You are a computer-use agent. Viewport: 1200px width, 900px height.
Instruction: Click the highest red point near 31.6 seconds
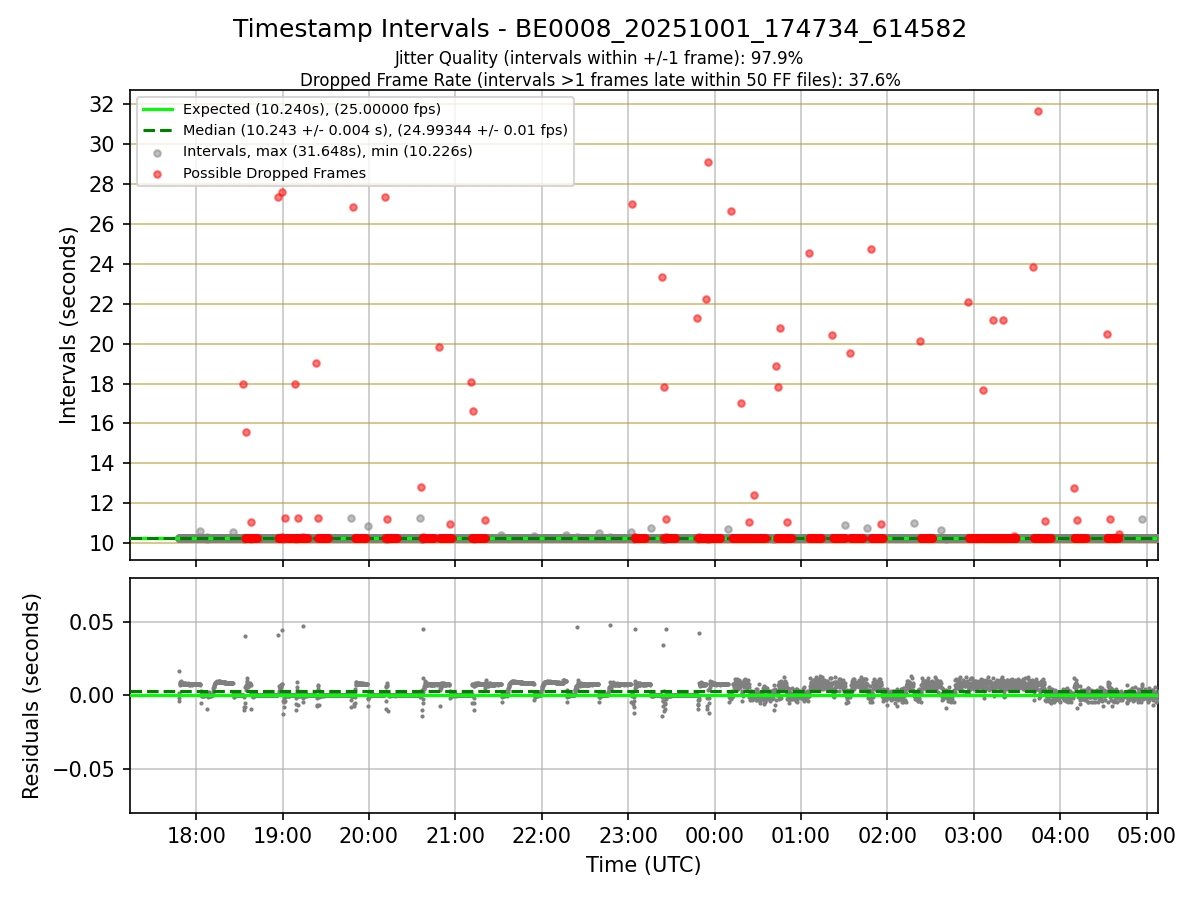point(1038,111)
